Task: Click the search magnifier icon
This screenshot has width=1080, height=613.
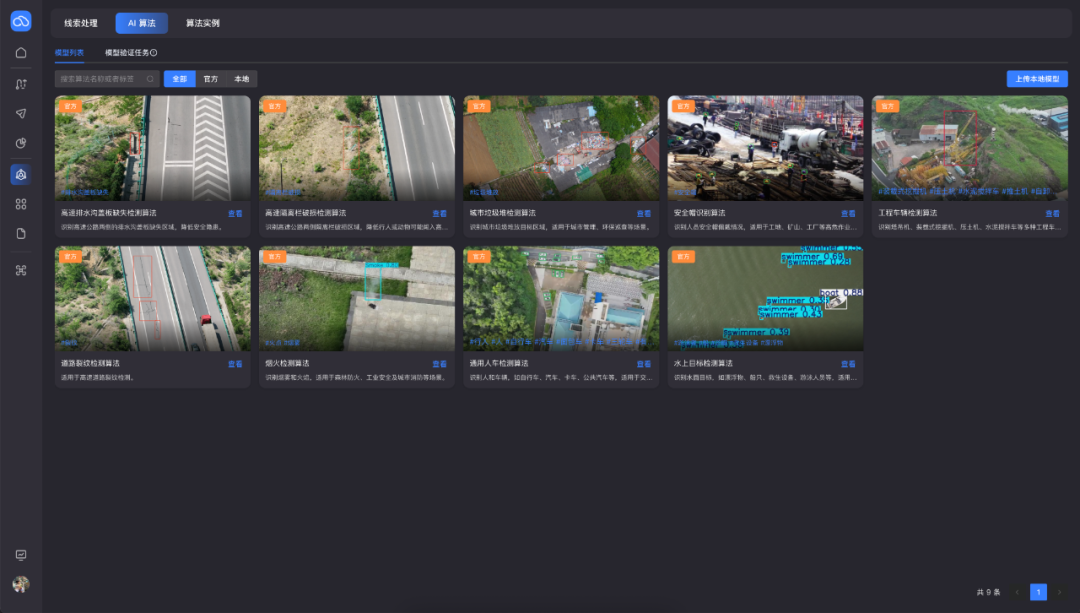Action: tap(150, 79)
